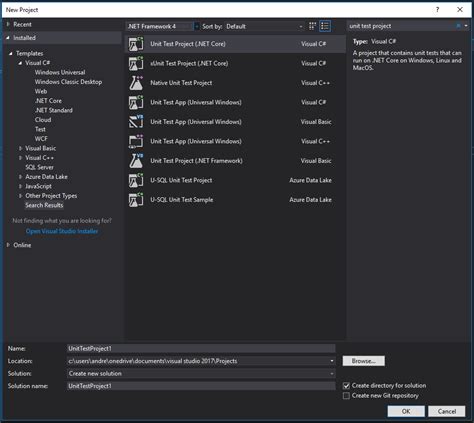This screenshot has width=474, height=423.
Task: Expand the Recent section
Action: click(8, 24)
